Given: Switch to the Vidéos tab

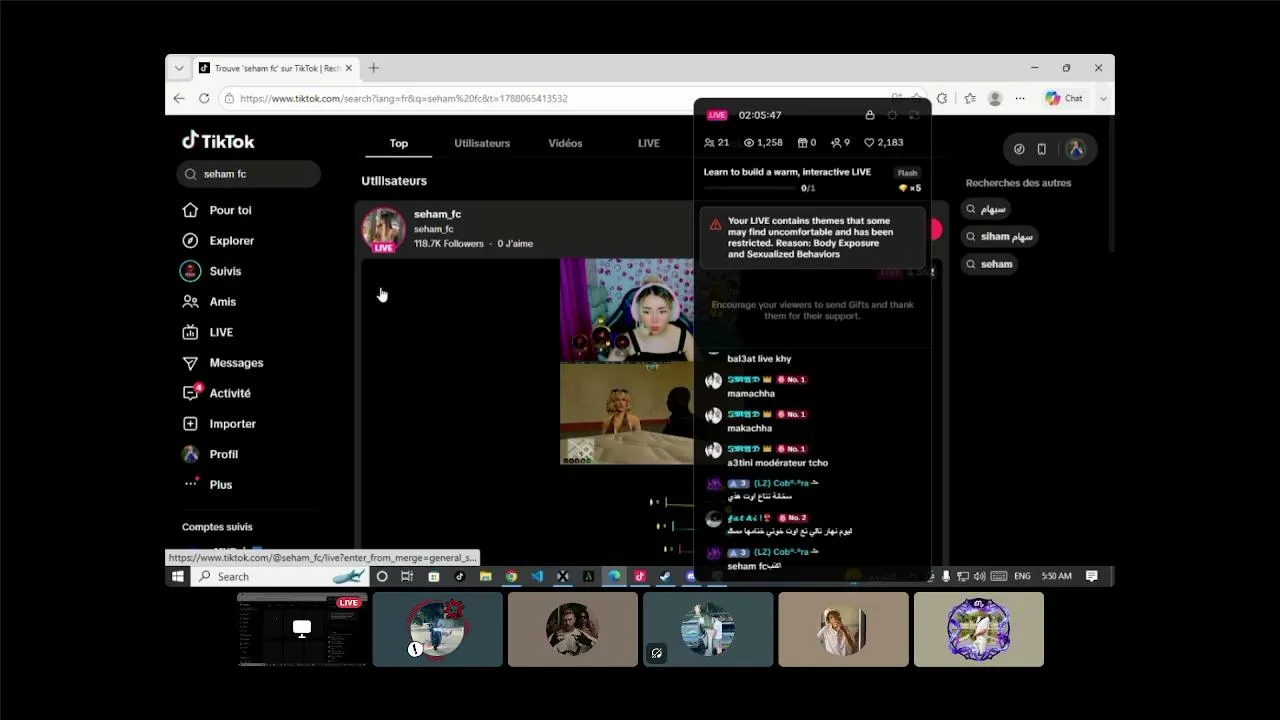Looking at the screenshot, I should (565, 143).
